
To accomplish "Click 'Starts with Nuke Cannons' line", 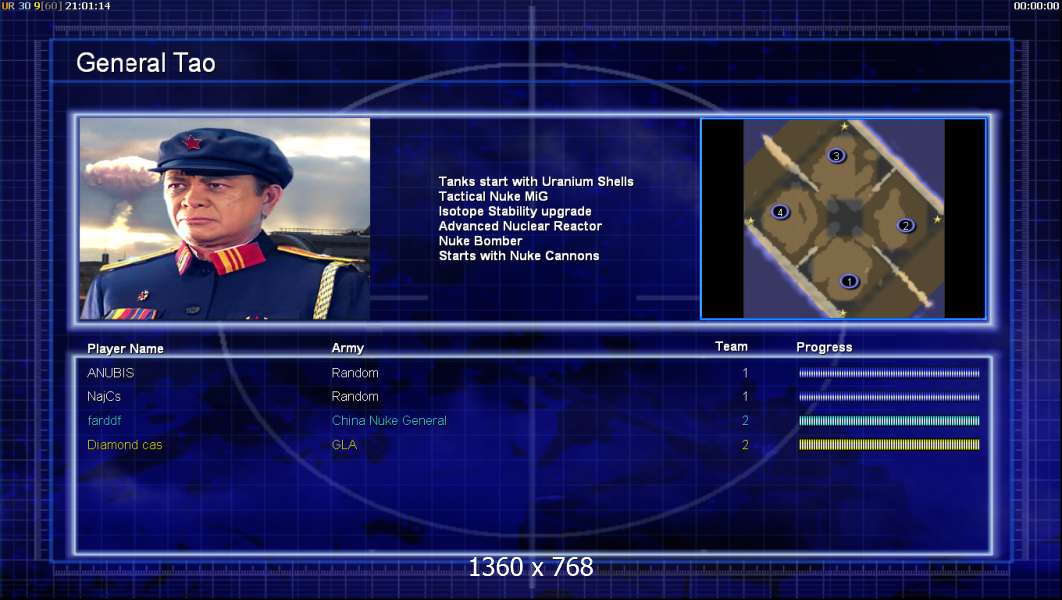I will (x=519, y=256).
